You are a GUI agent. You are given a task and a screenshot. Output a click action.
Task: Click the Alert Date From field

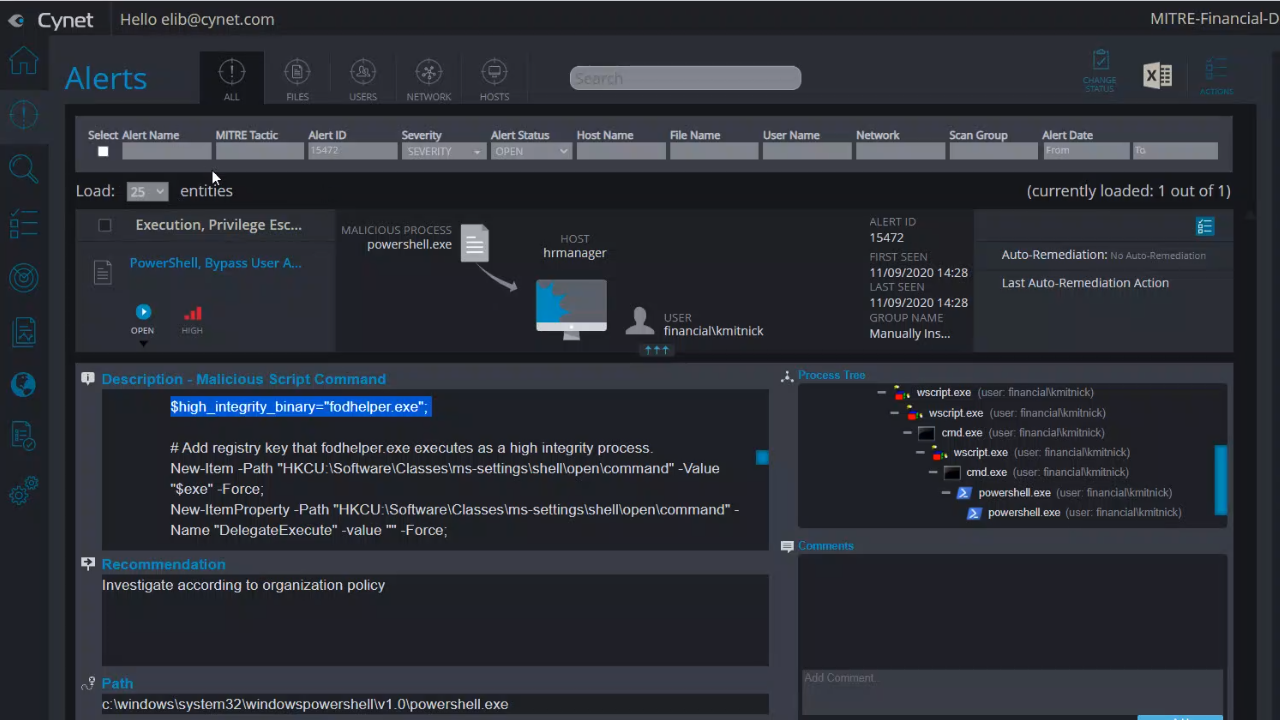[x=1086, y=151]
